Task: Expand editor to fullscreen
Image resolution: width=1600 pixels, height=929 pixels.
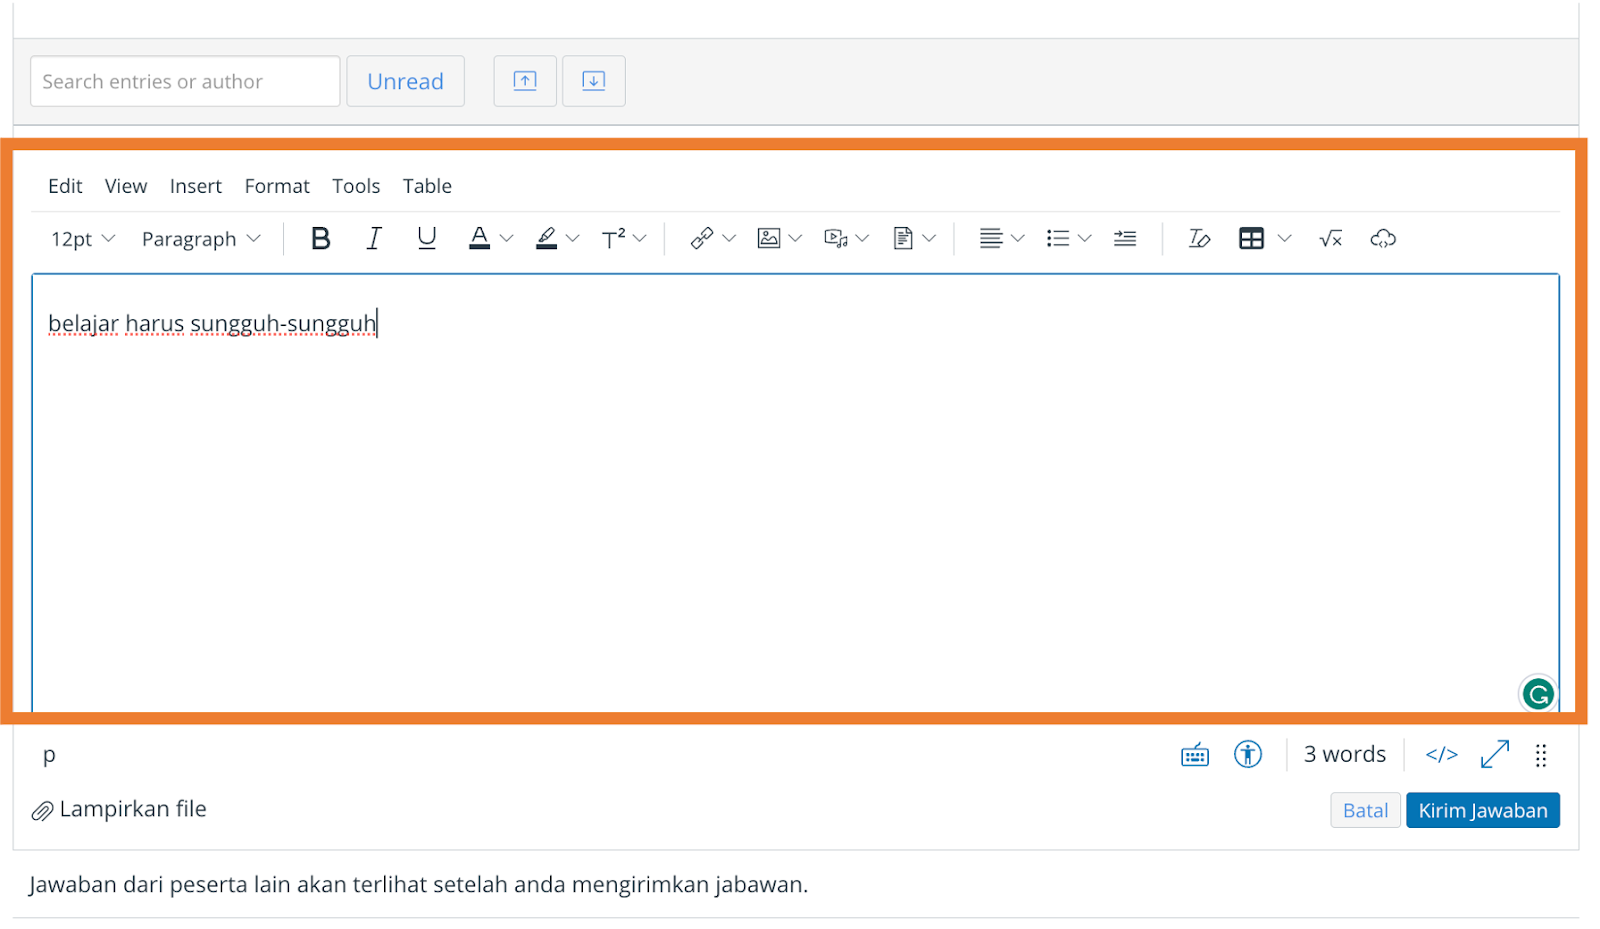Action: tap(1495, 754)
